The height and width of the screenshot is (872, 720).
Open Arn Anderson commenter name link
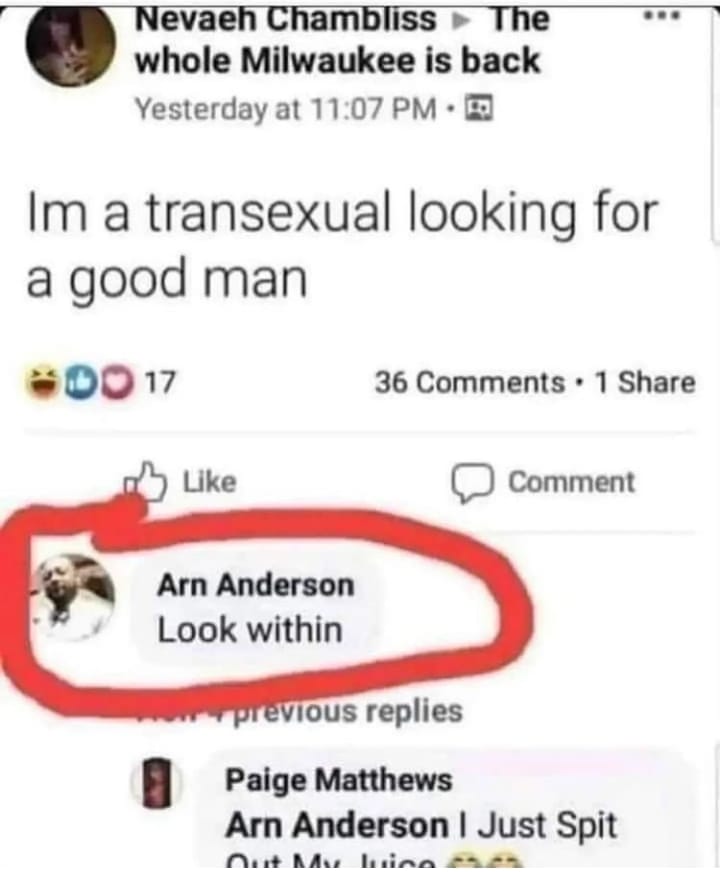pyautogui.click(x=255, y=585)
